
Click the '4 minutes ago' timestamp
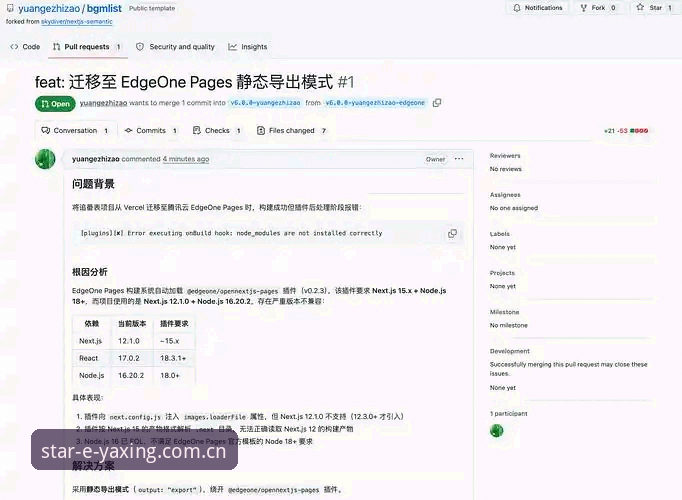186,159
